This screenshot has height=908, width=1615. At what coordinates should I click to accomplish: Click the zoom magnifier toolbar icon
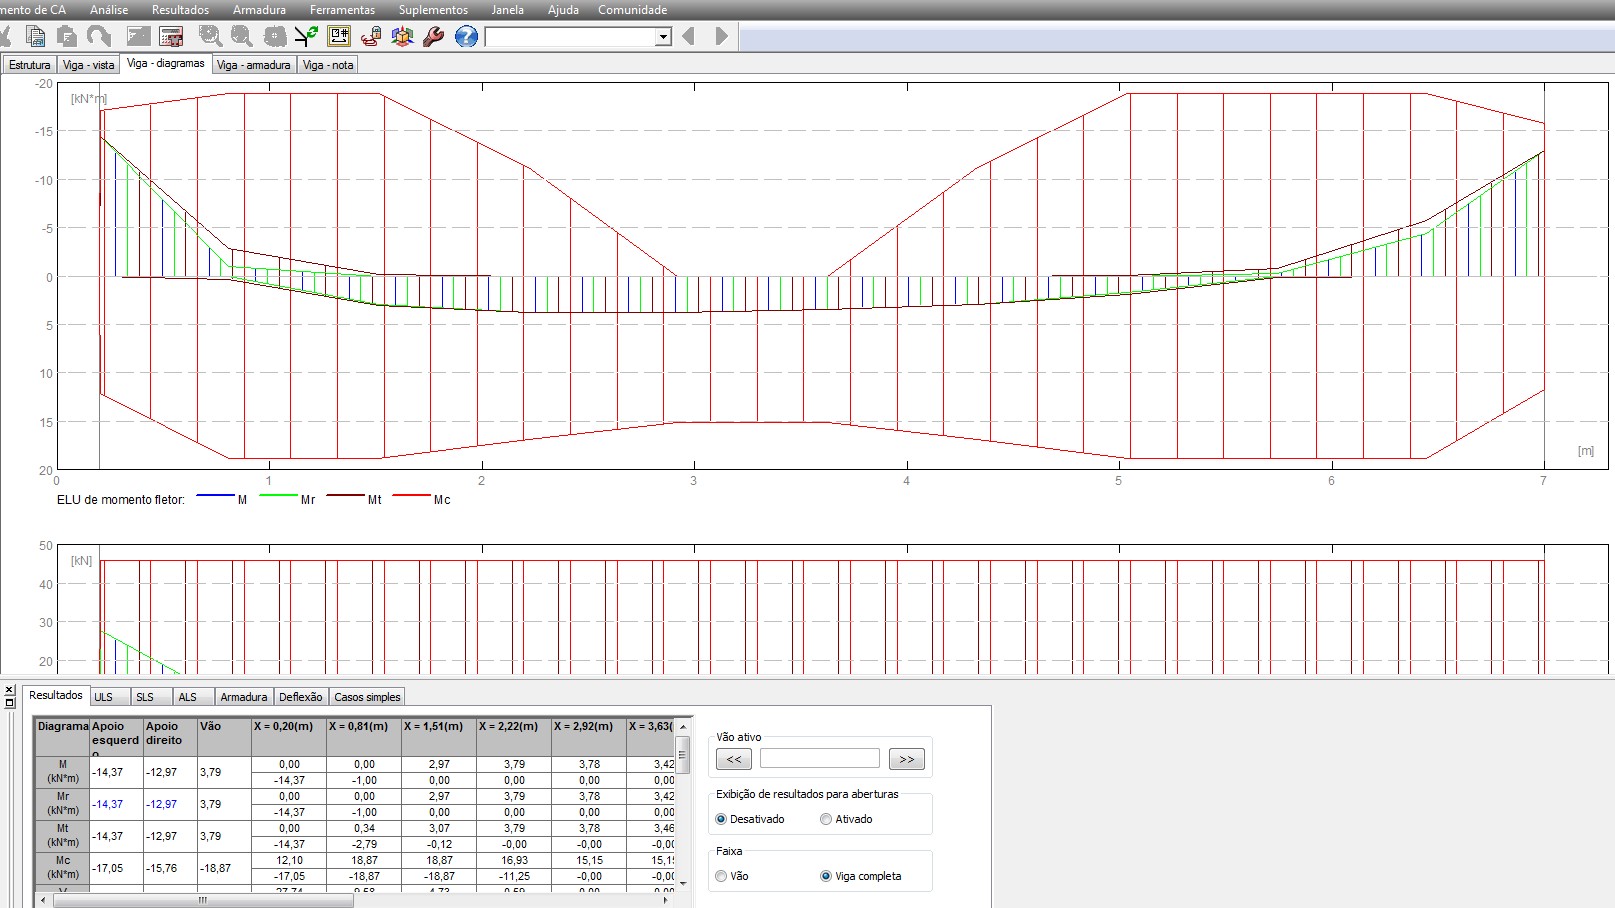click(210, 37)
